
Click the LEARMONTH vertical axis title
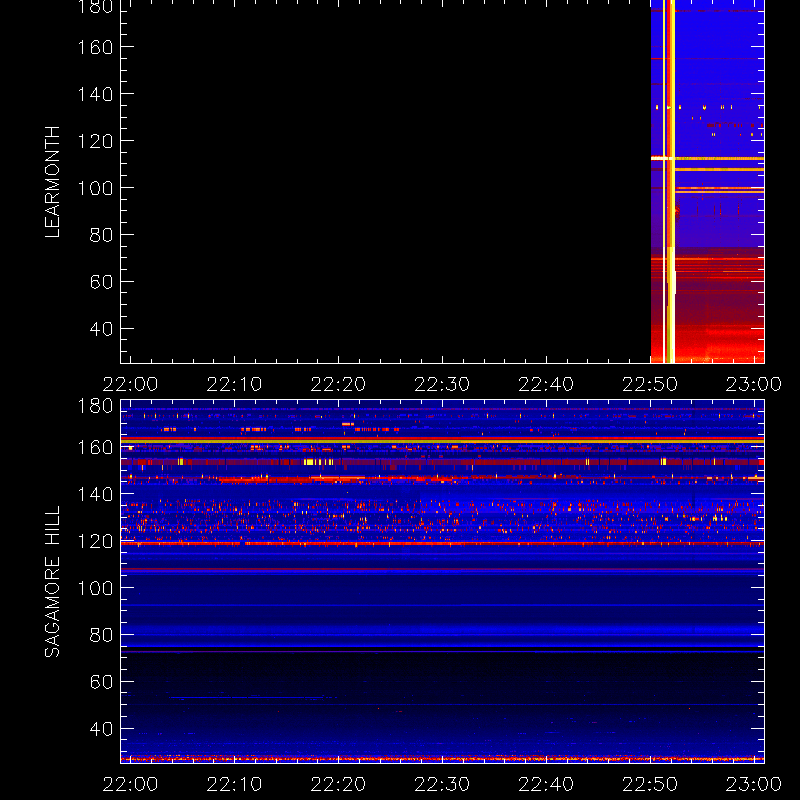pos(53,182)
